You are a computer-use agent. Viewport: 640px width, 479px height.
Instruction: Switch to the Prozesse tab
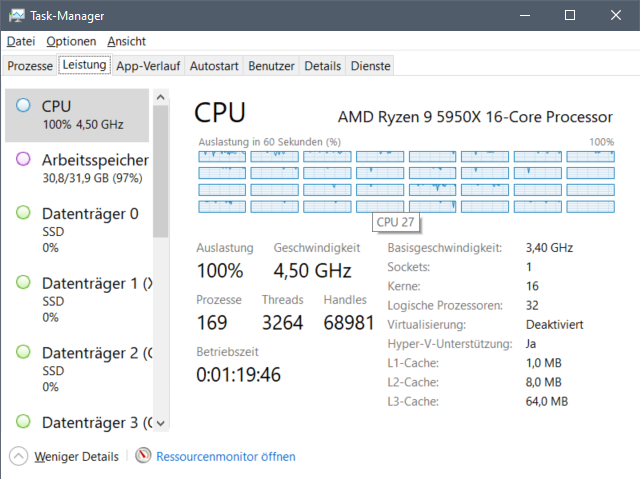tap(30, 66)
